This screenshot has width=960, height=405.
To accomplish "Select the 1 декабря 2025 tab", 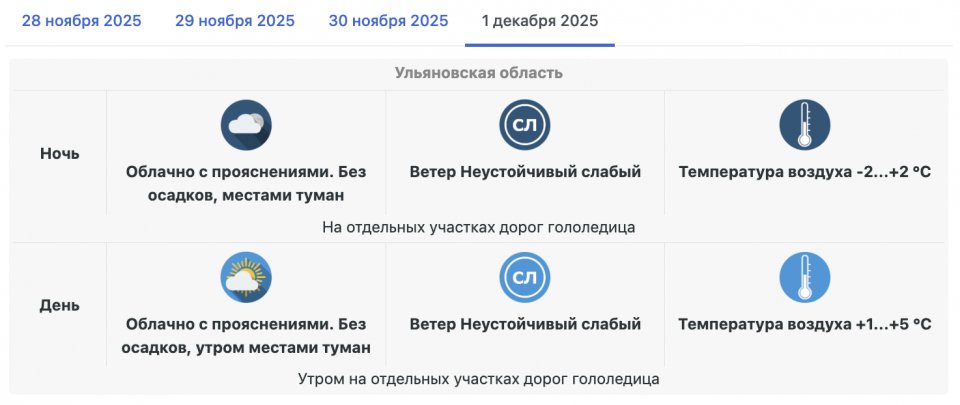I will [539, 21].
